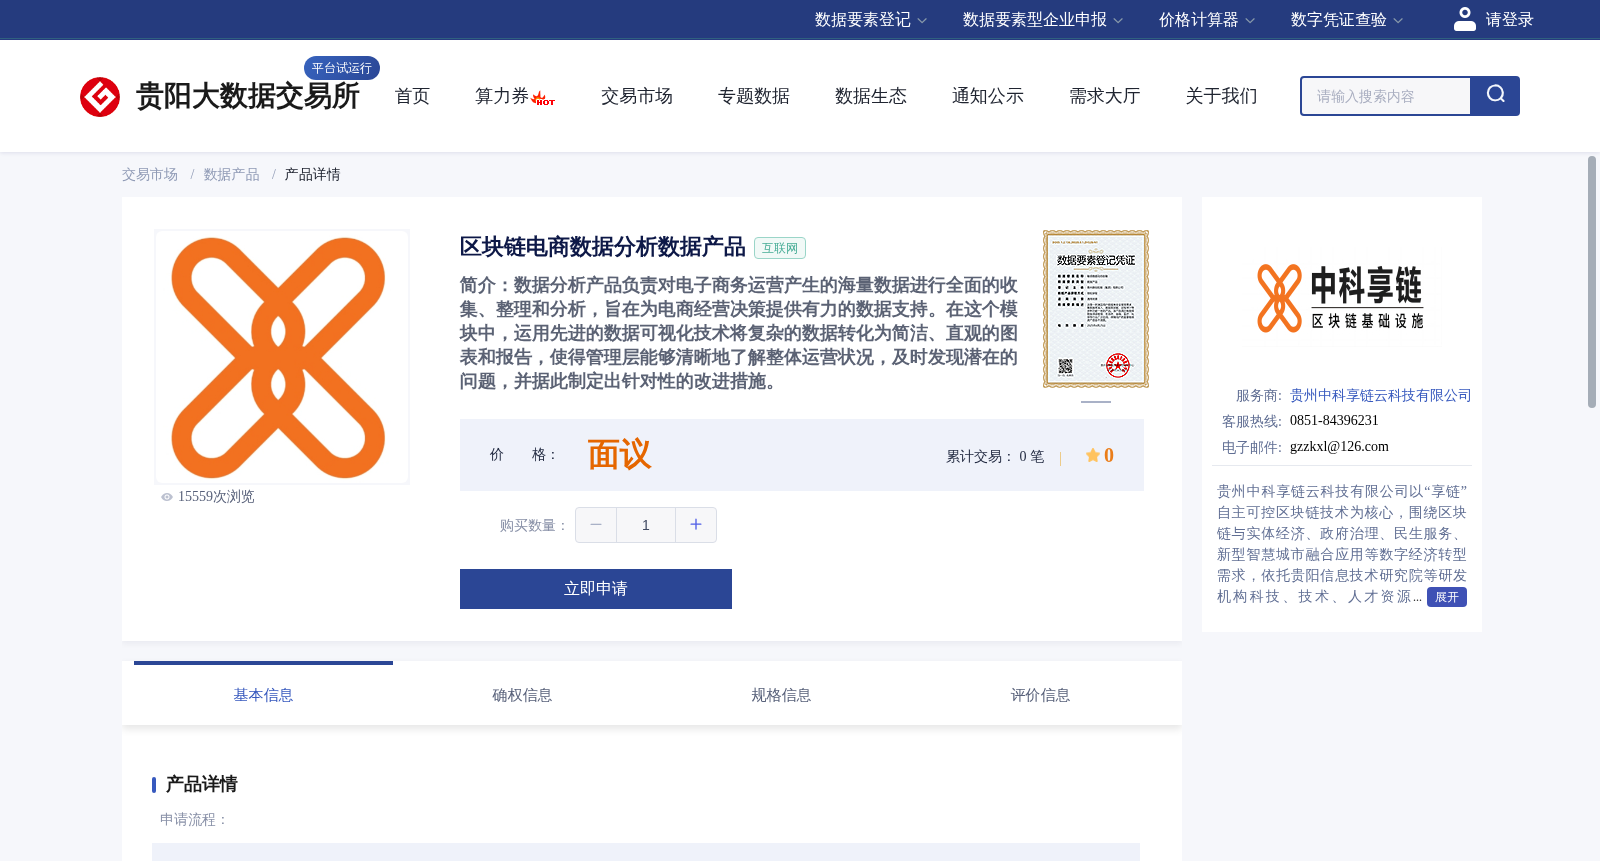1600x861 pixels.
Task: Click 贵阳大数据交易所 site title
Action: tap(248, 97)
